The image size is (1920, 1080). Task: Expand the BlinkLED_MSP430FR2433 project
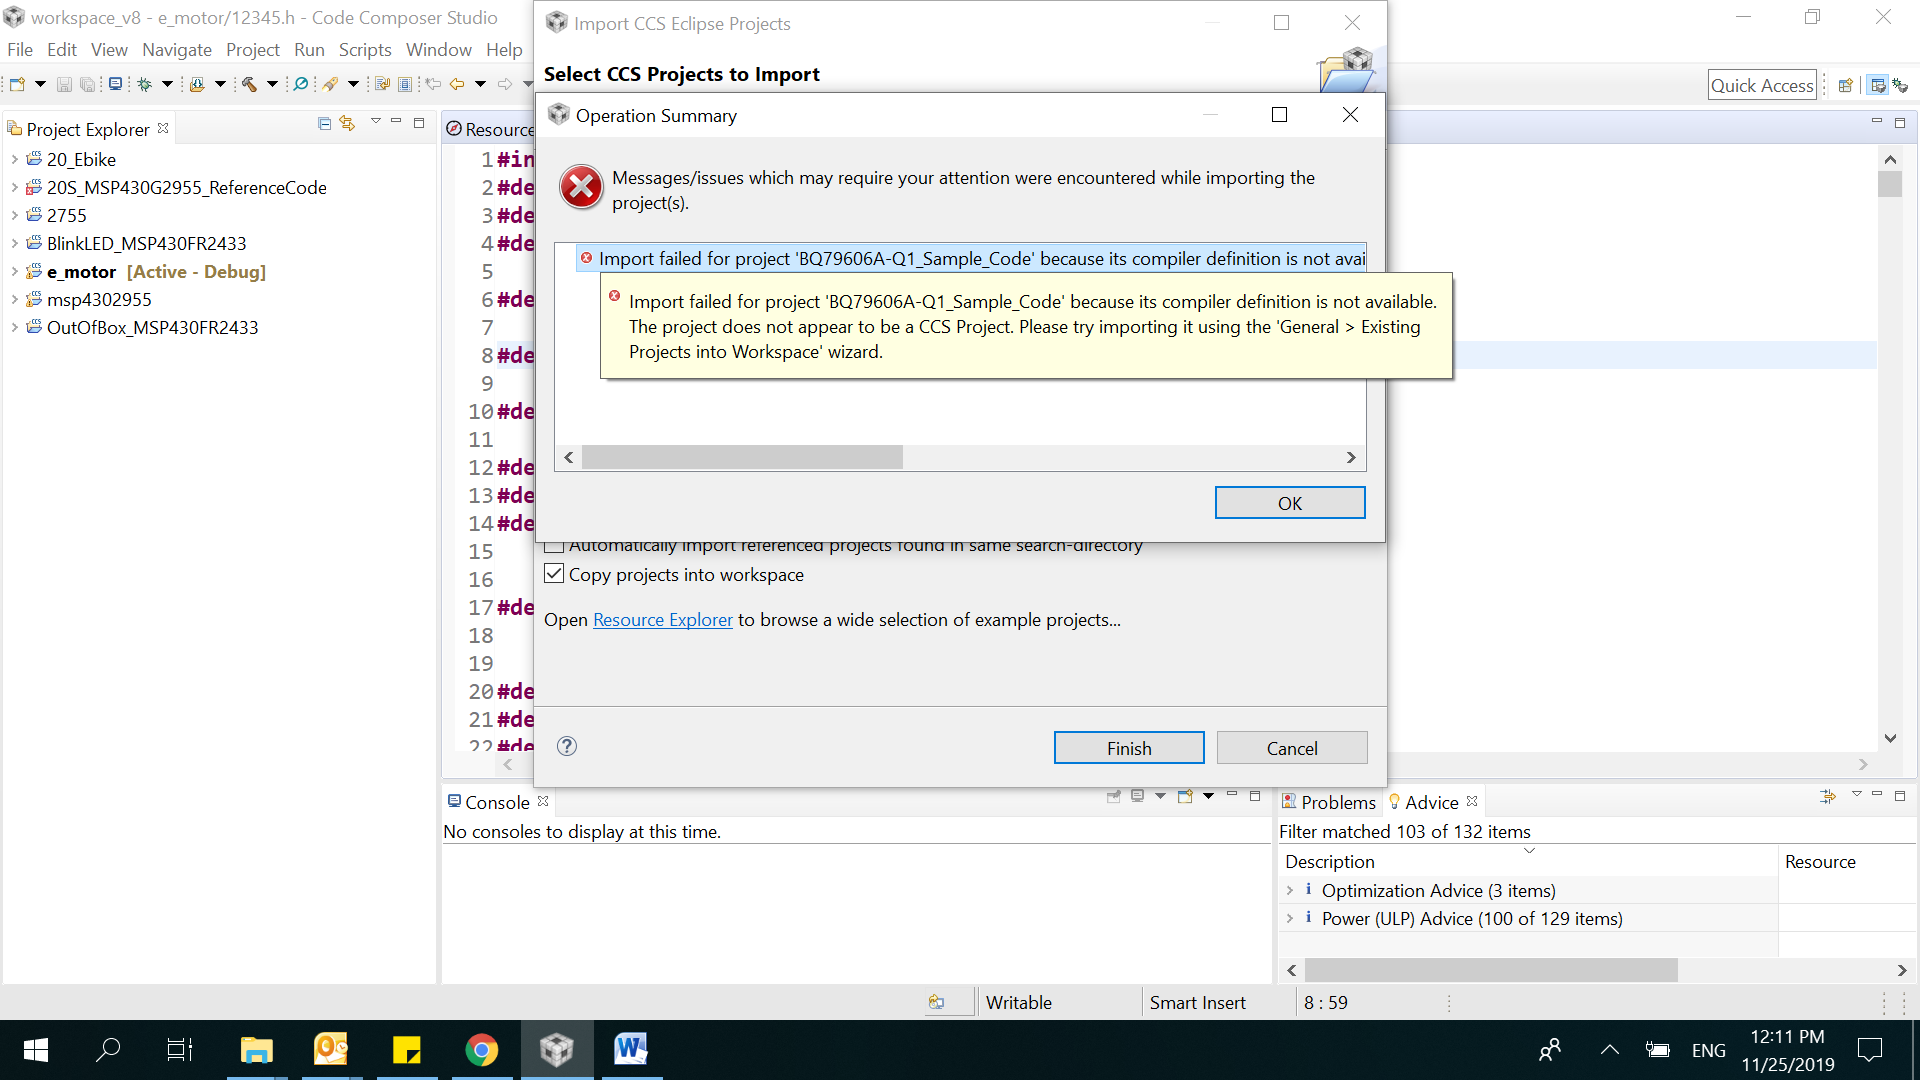pyautogui.click(x=14, y=243)
